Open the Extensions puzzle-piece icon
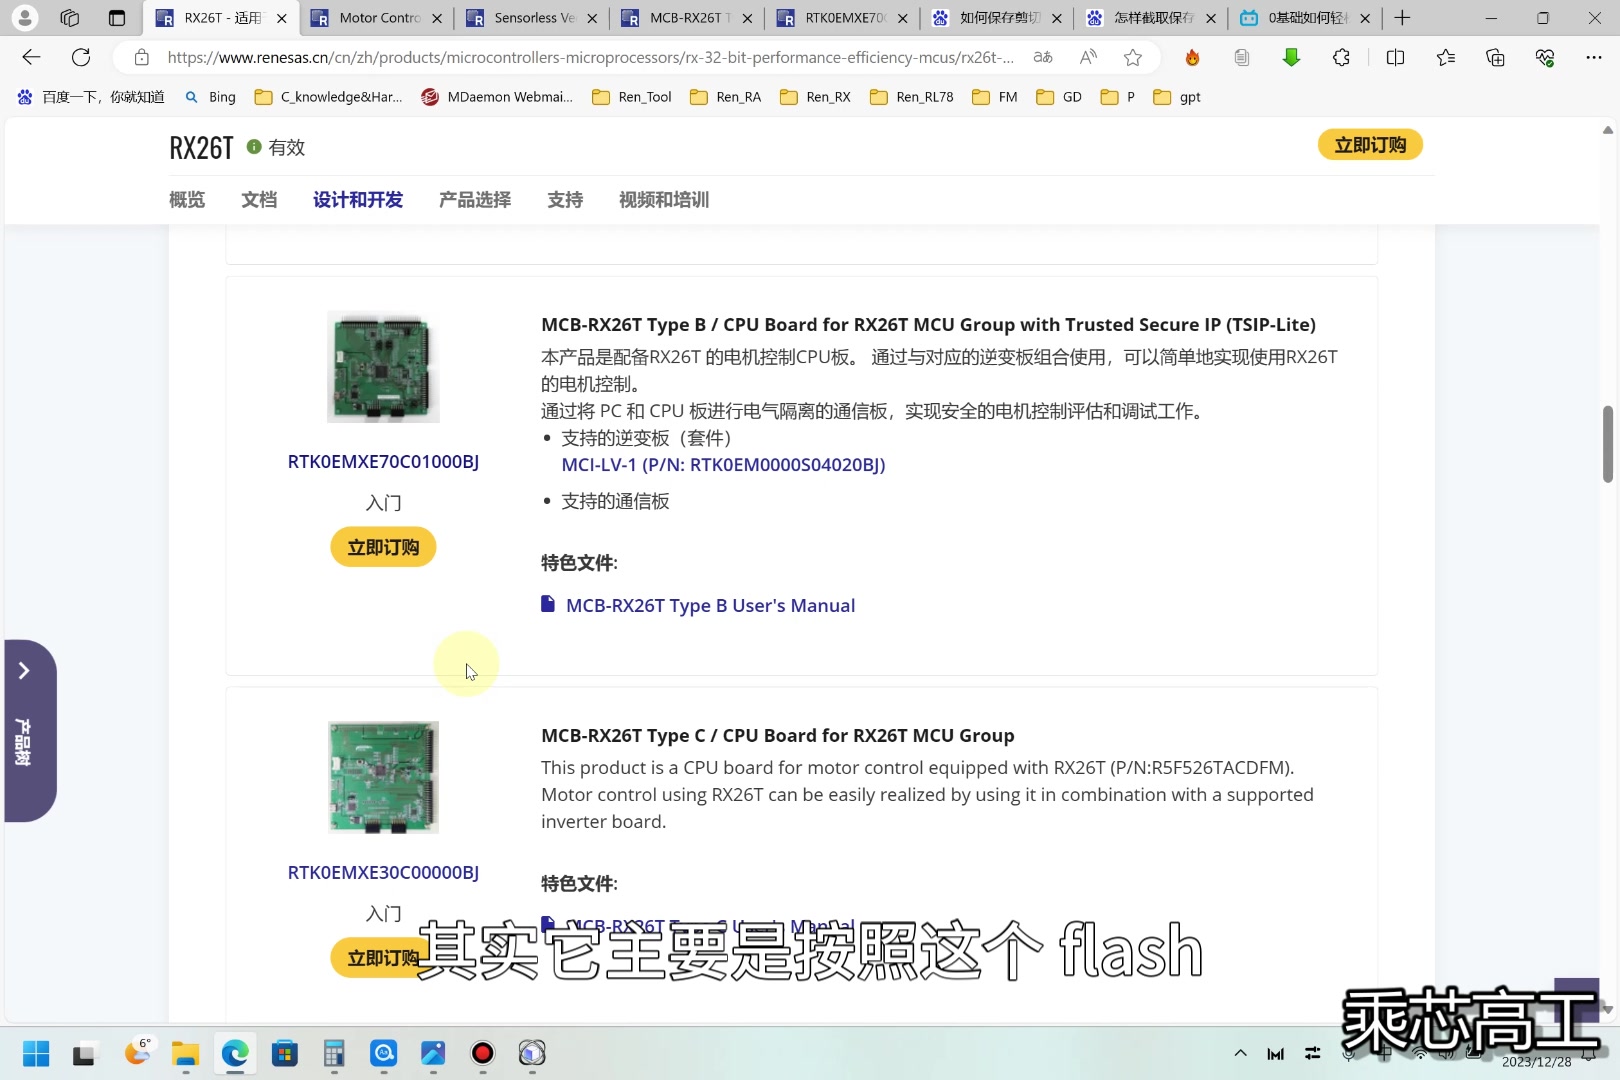The image size is (1620, 1080). pyautogui.click(x=1341, y=57)
